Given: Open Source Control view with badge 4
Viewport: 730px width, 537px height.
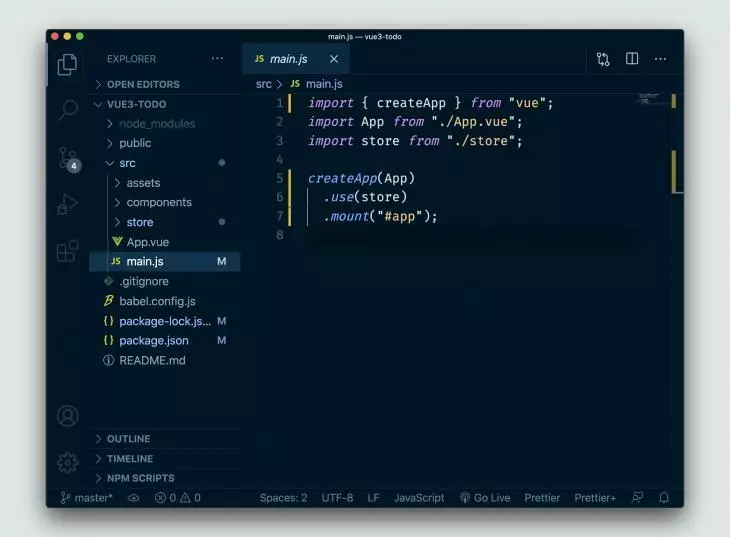Looking at the screenshot, I should [69, 159].
